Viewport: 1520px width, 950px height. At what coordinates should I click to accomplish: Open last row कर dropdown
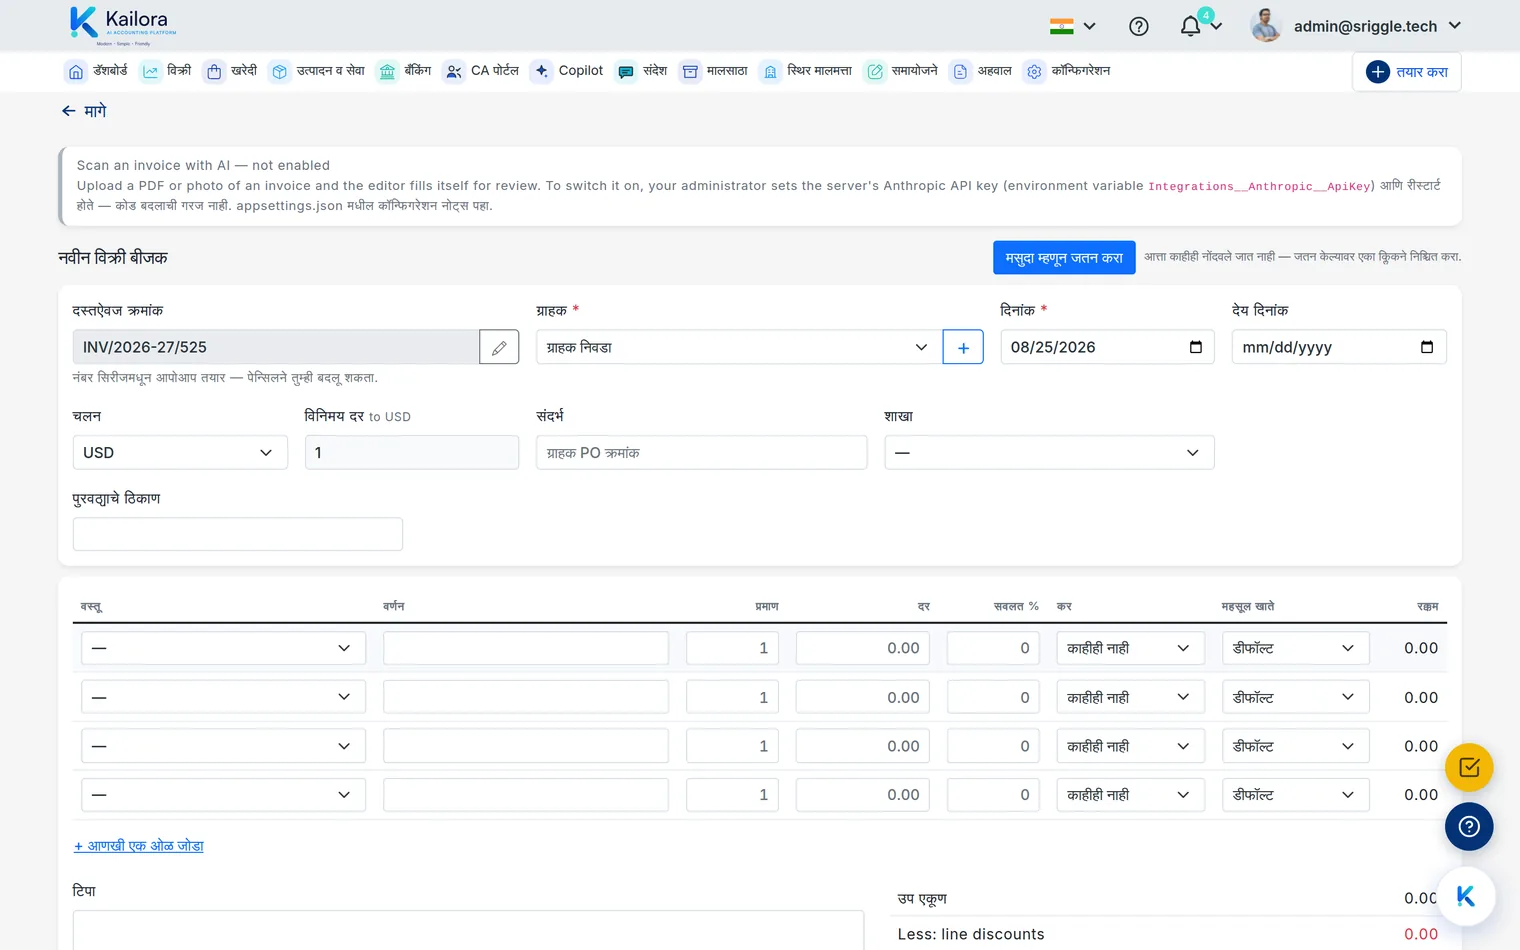1130,795
